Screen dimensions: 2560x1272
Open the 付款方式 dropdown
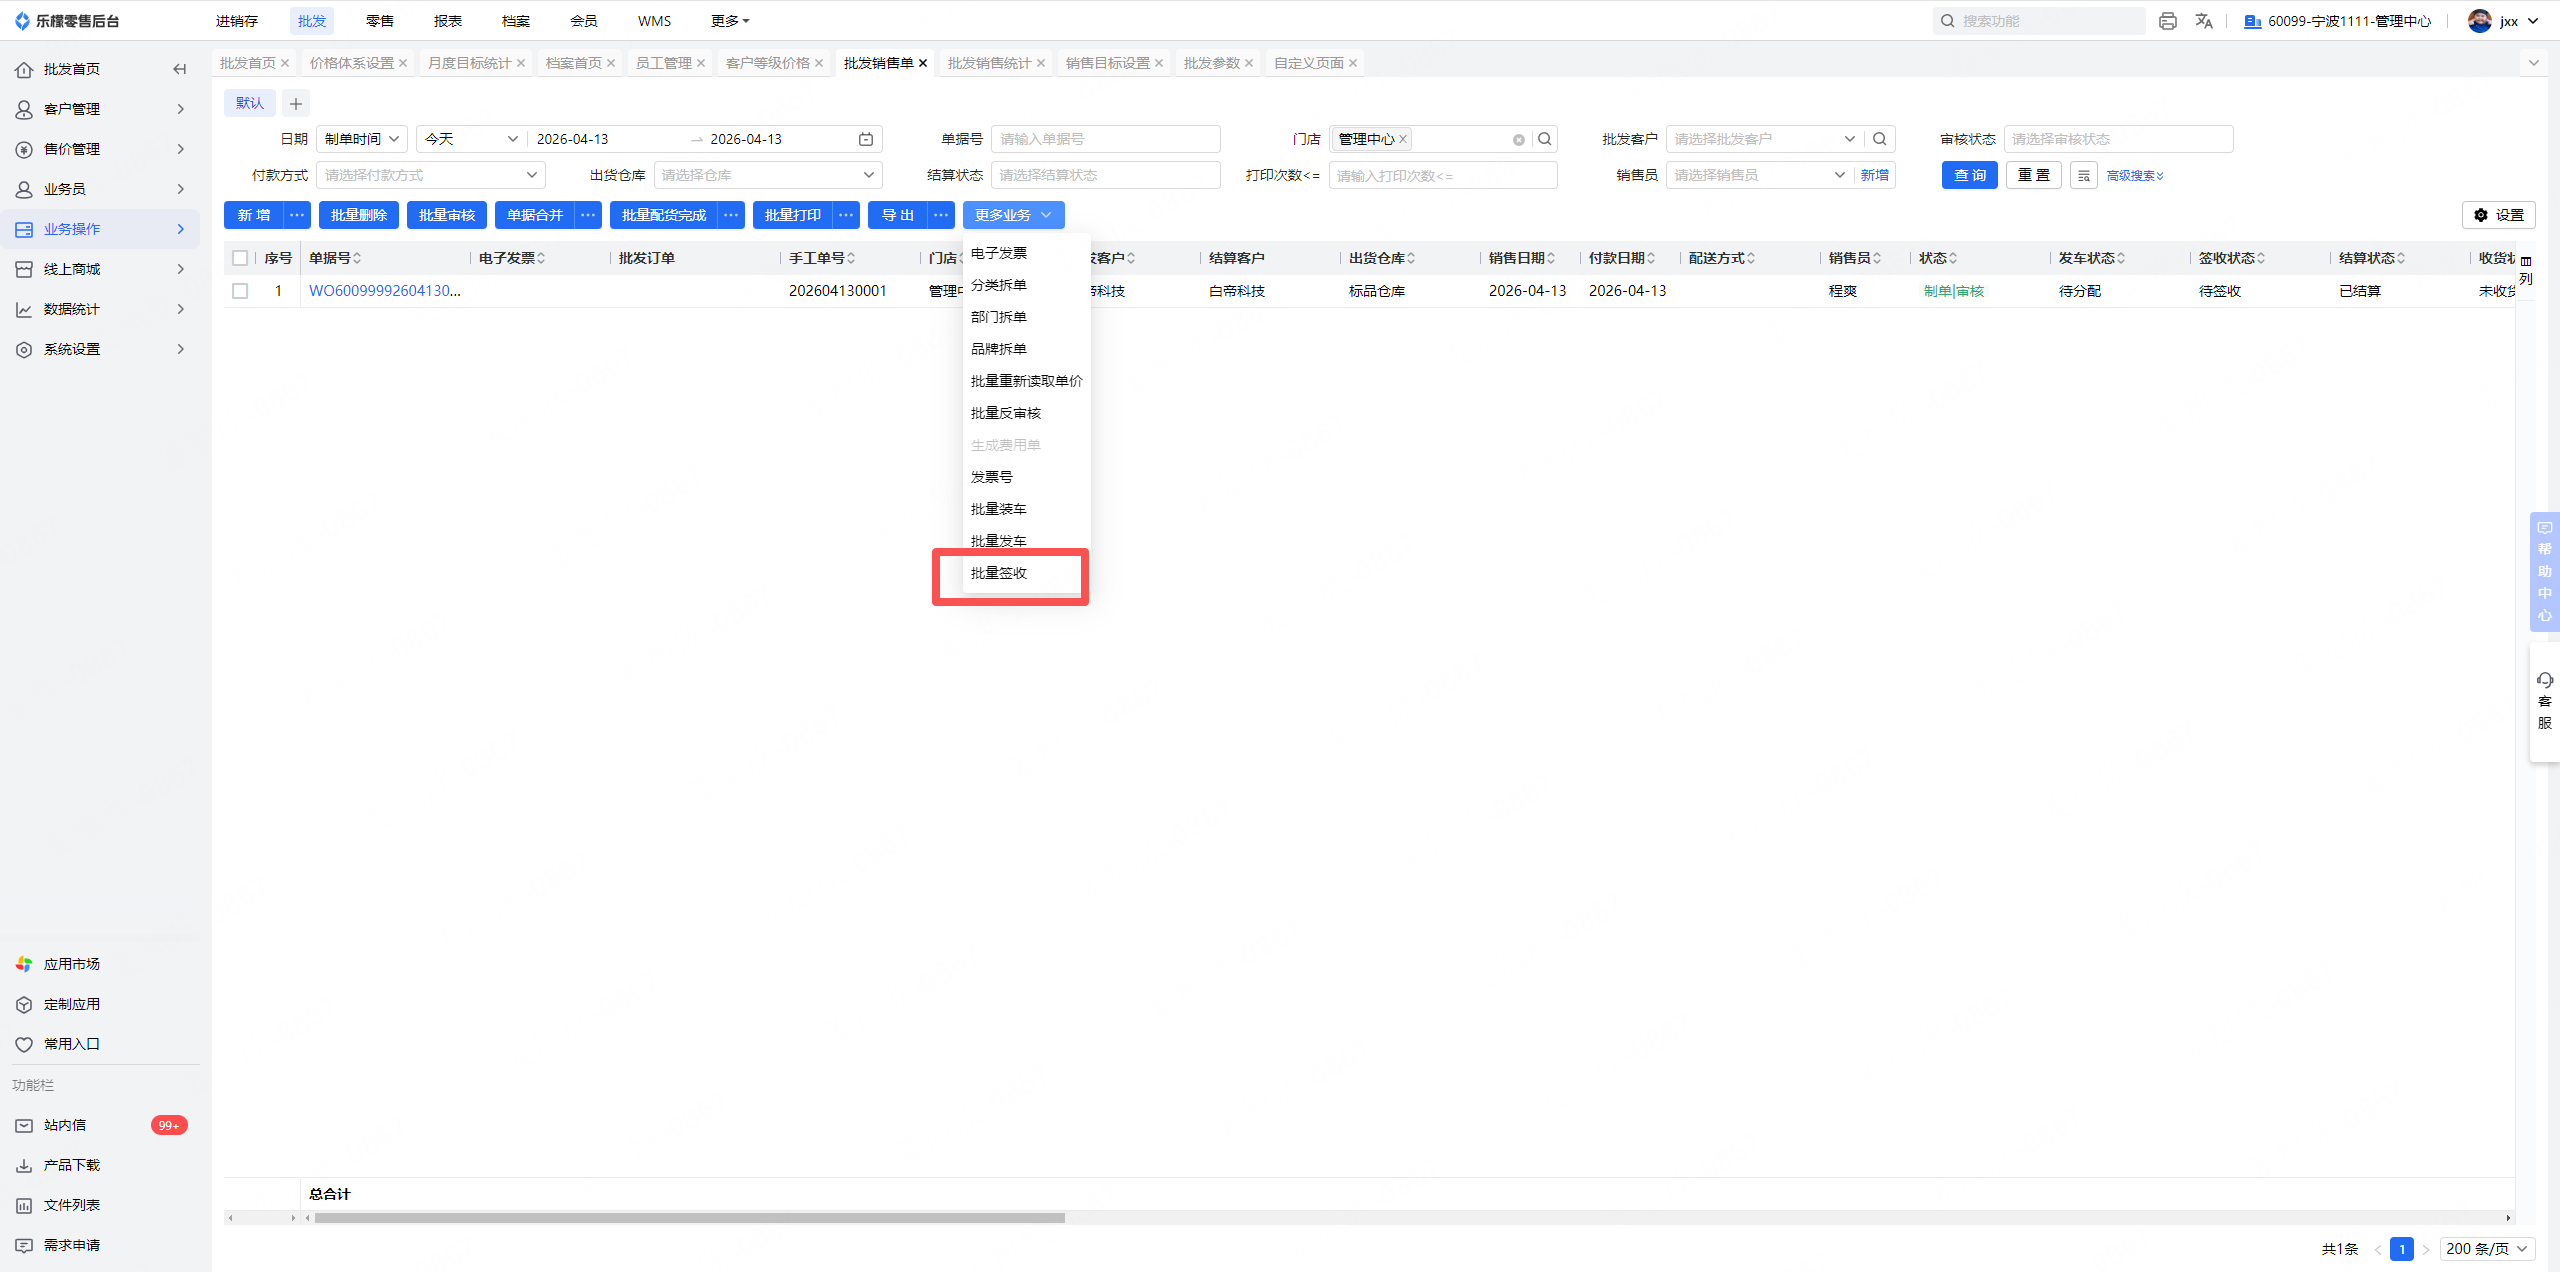tap(430, 175)
